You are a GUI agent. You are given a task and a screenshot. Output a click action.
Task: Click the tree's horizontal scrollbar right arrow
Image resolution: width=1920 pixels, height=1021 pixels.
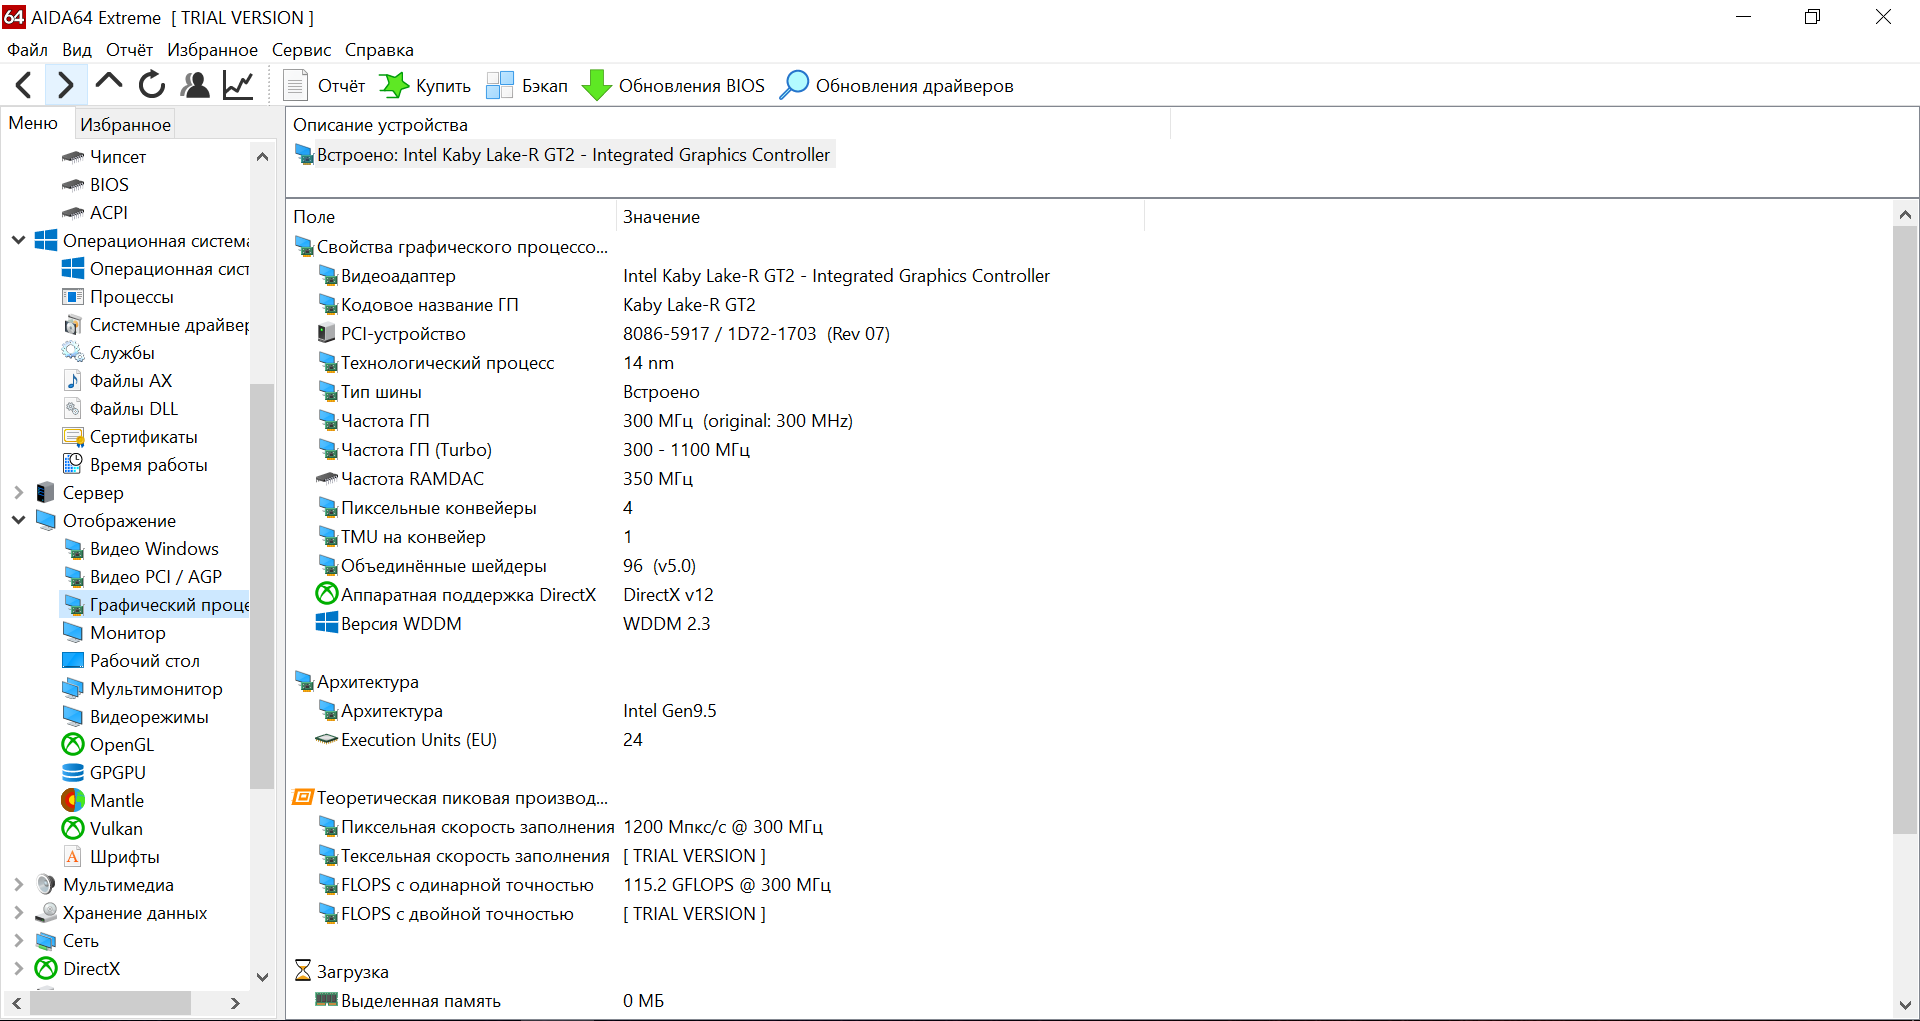click(235, 1003)
